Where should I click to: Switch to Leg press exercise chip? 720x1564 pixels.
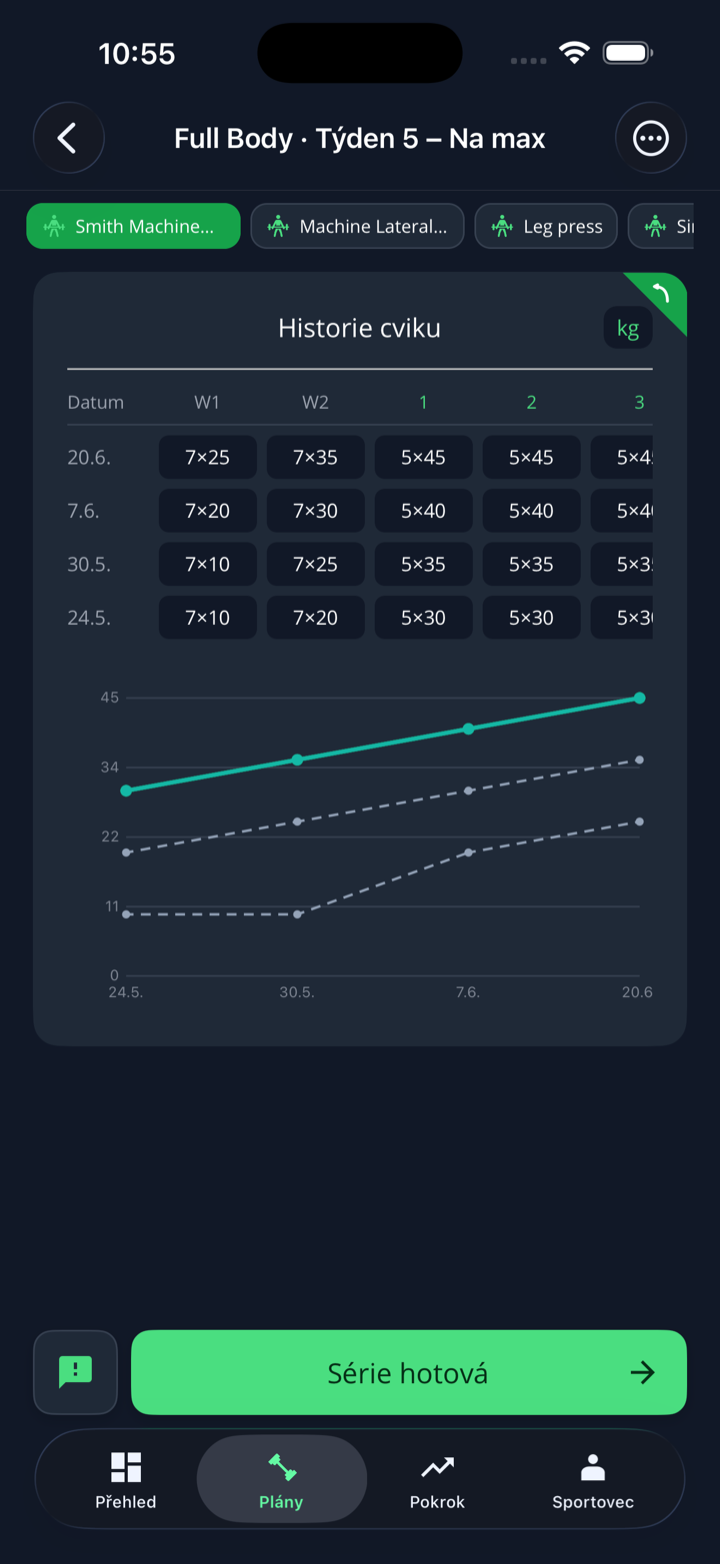pyautogui.click(x=546, y=226)
